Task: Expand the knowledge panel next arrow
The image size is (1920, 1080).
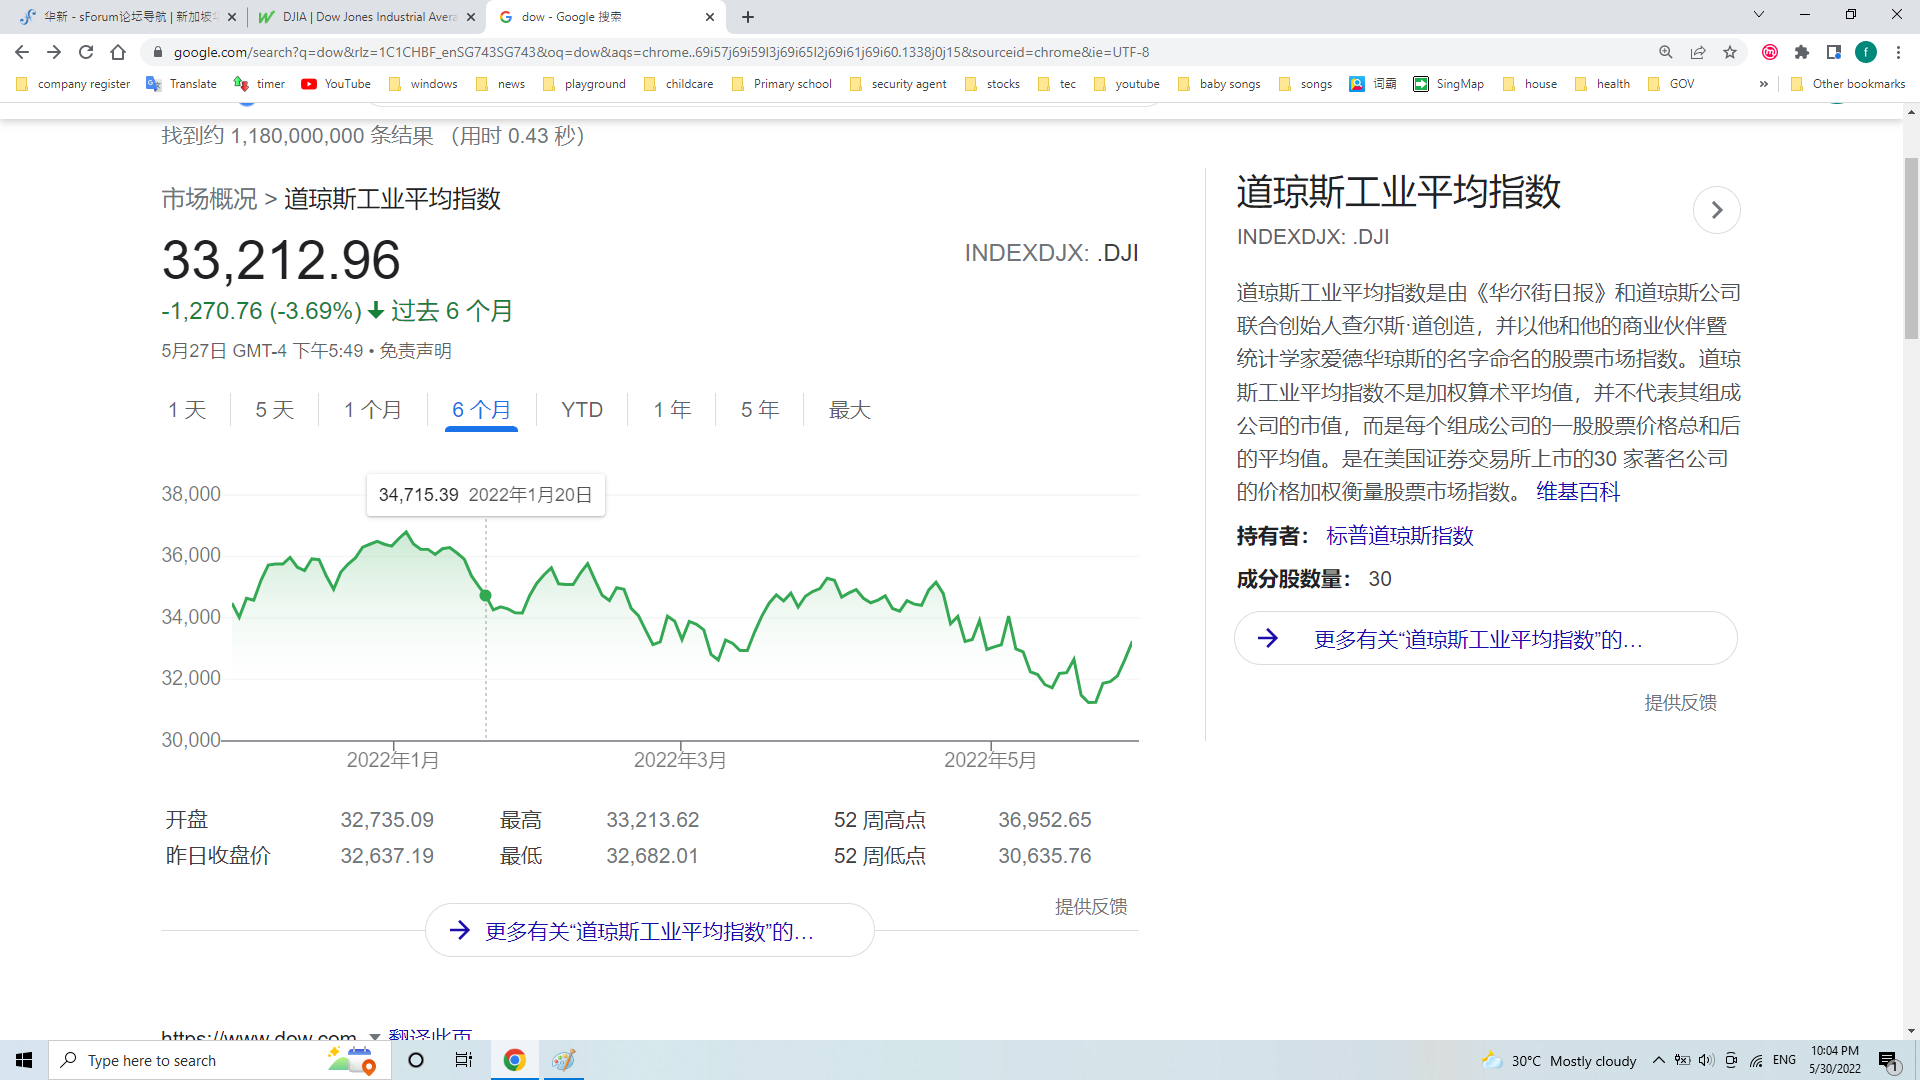Action: 1716,210
